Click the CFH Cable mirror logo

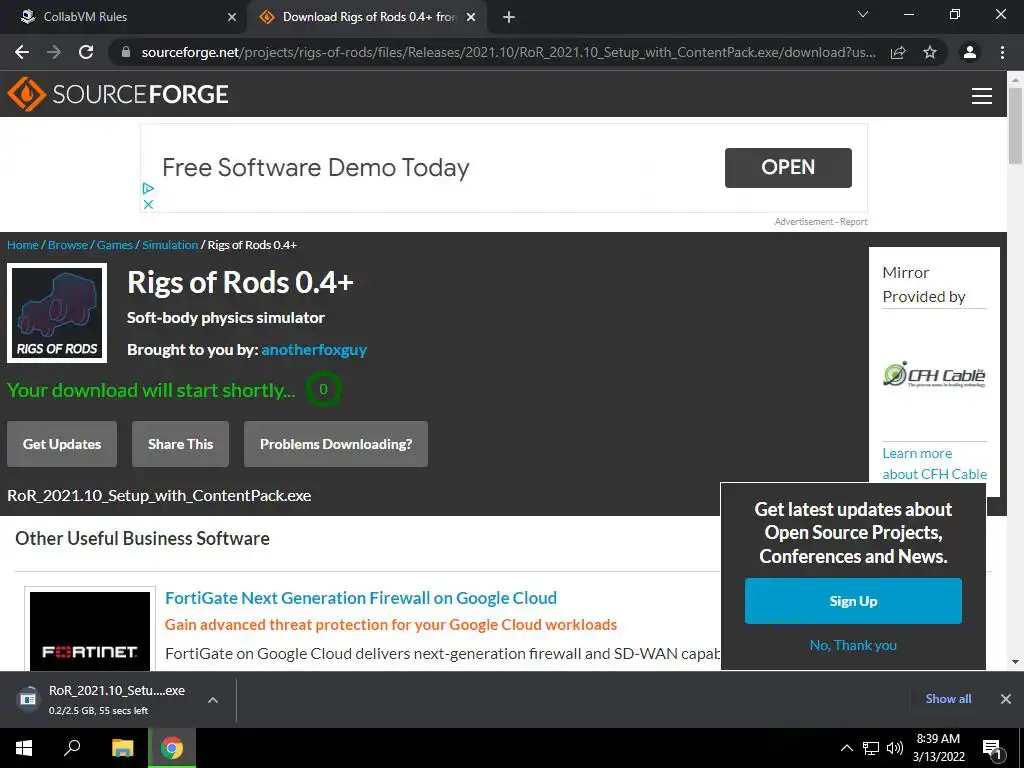[934, 374]
